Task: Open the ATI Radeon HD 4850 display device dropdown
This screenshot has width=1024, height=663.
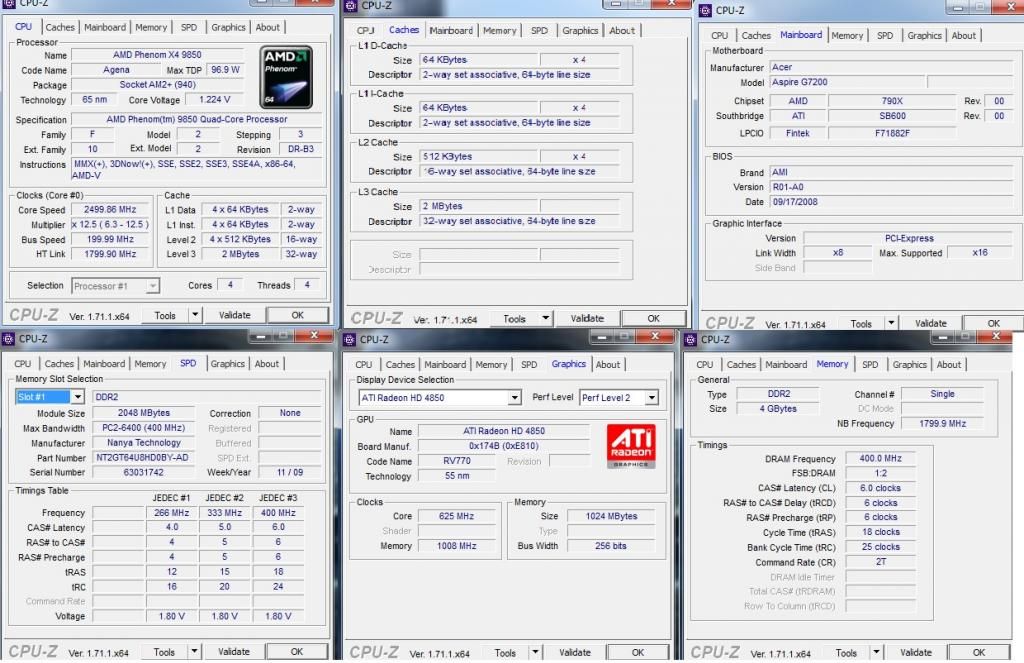Action: pyautogui.click(x=515, y=397)
